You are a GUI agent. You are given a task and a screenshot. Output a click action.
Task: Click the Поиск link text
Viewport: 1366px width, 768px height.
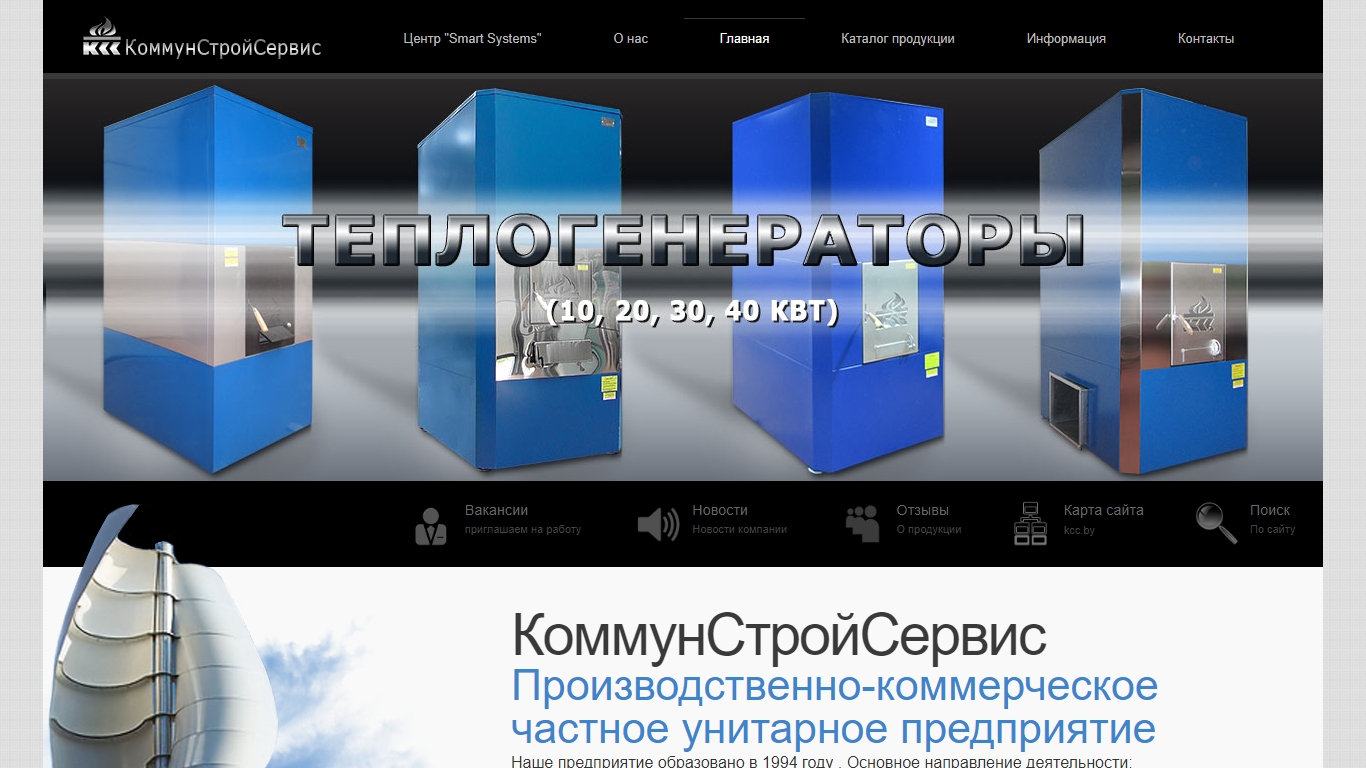(x=1270, y=510)
